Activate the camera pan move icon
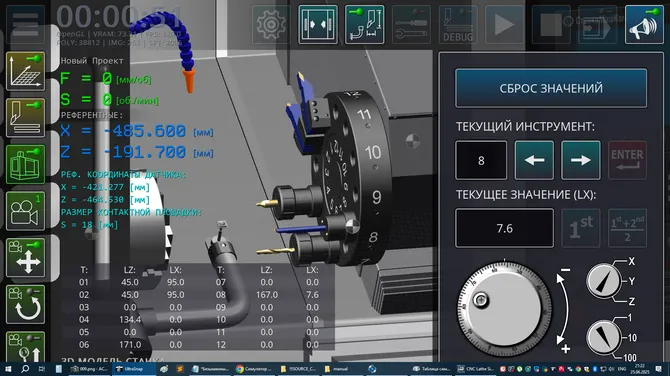This screenshot has width=670, height=376. 26,258
